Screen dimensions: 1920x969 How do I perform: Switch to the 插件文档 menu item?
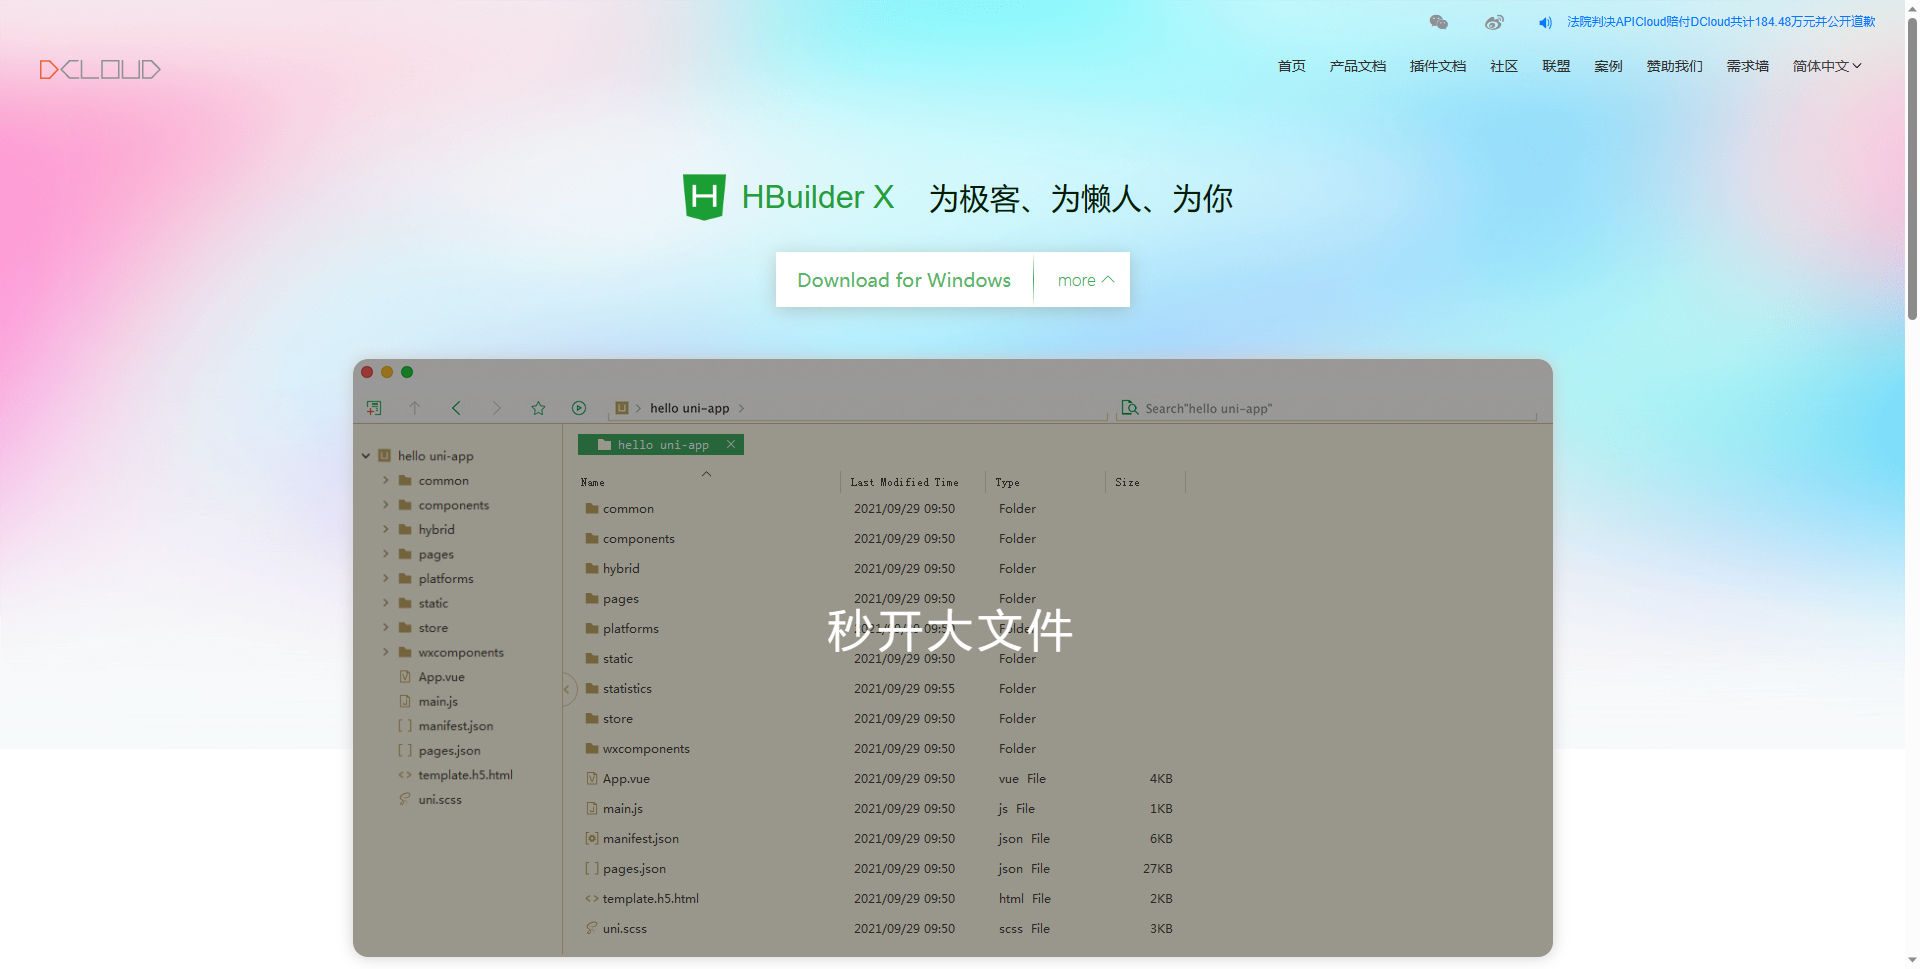[x=1437, y=66]
